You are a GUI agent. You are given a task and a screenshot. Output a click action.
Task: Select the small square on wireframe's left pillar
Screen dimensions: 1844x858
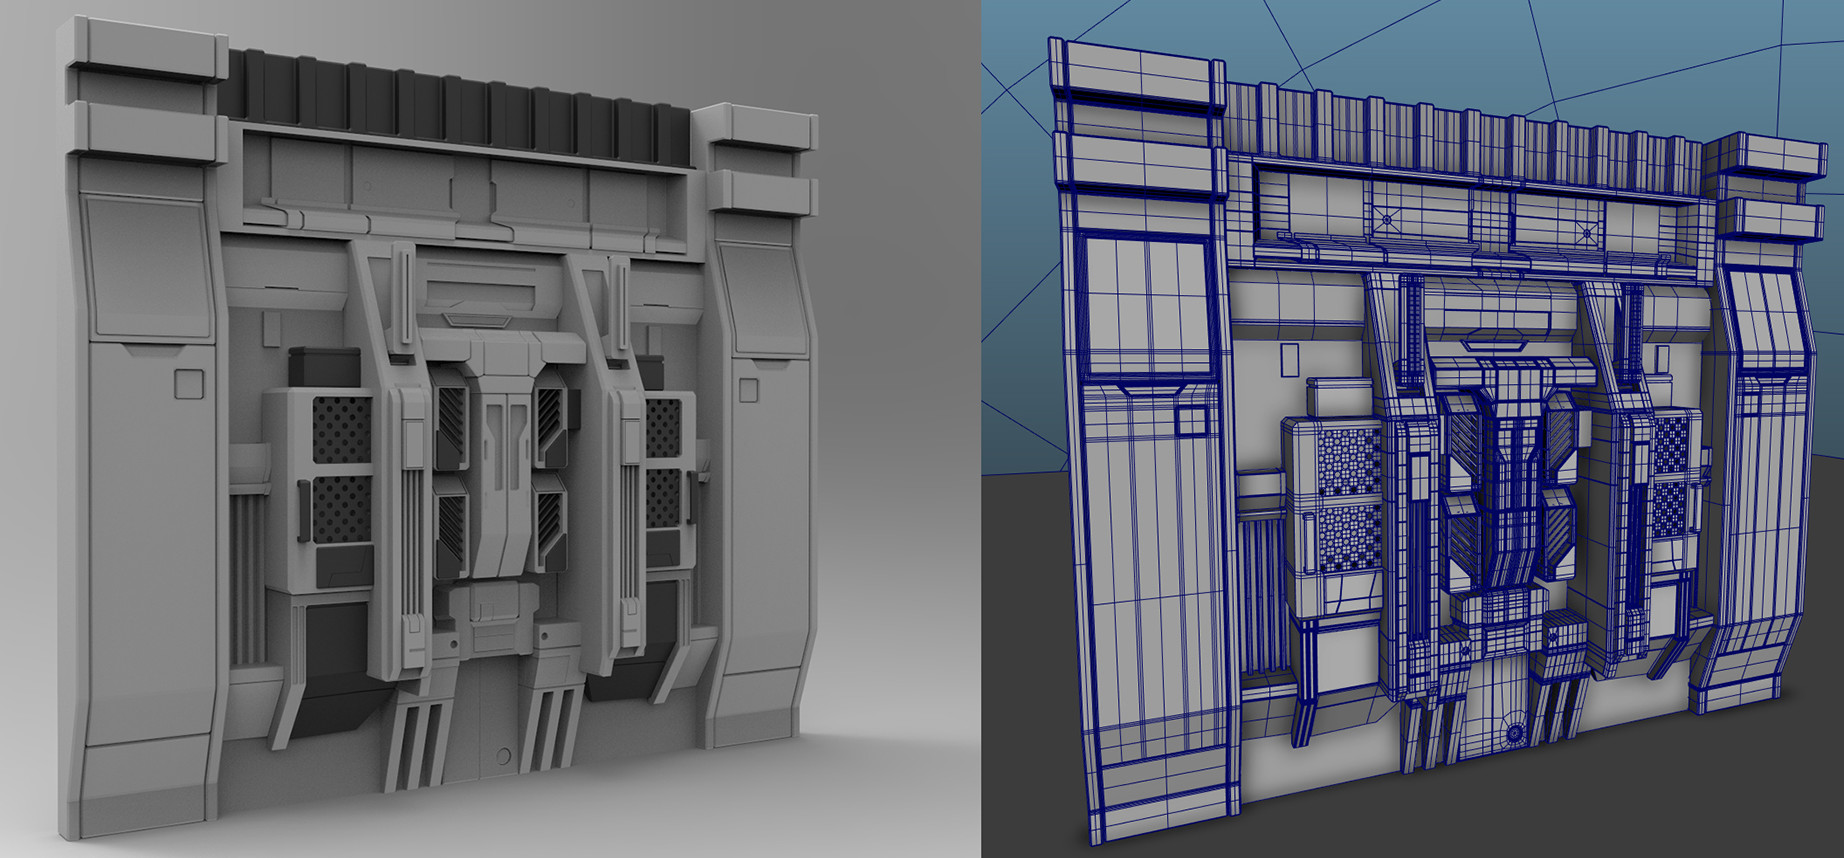coord(1191,421)
